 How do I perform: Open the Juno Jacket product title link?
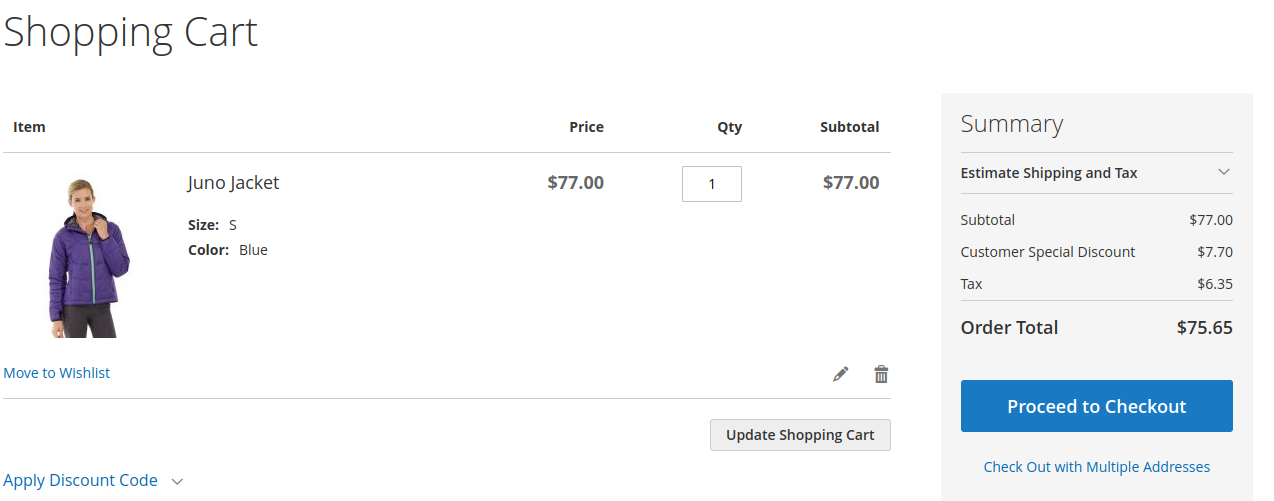point(233,183)
